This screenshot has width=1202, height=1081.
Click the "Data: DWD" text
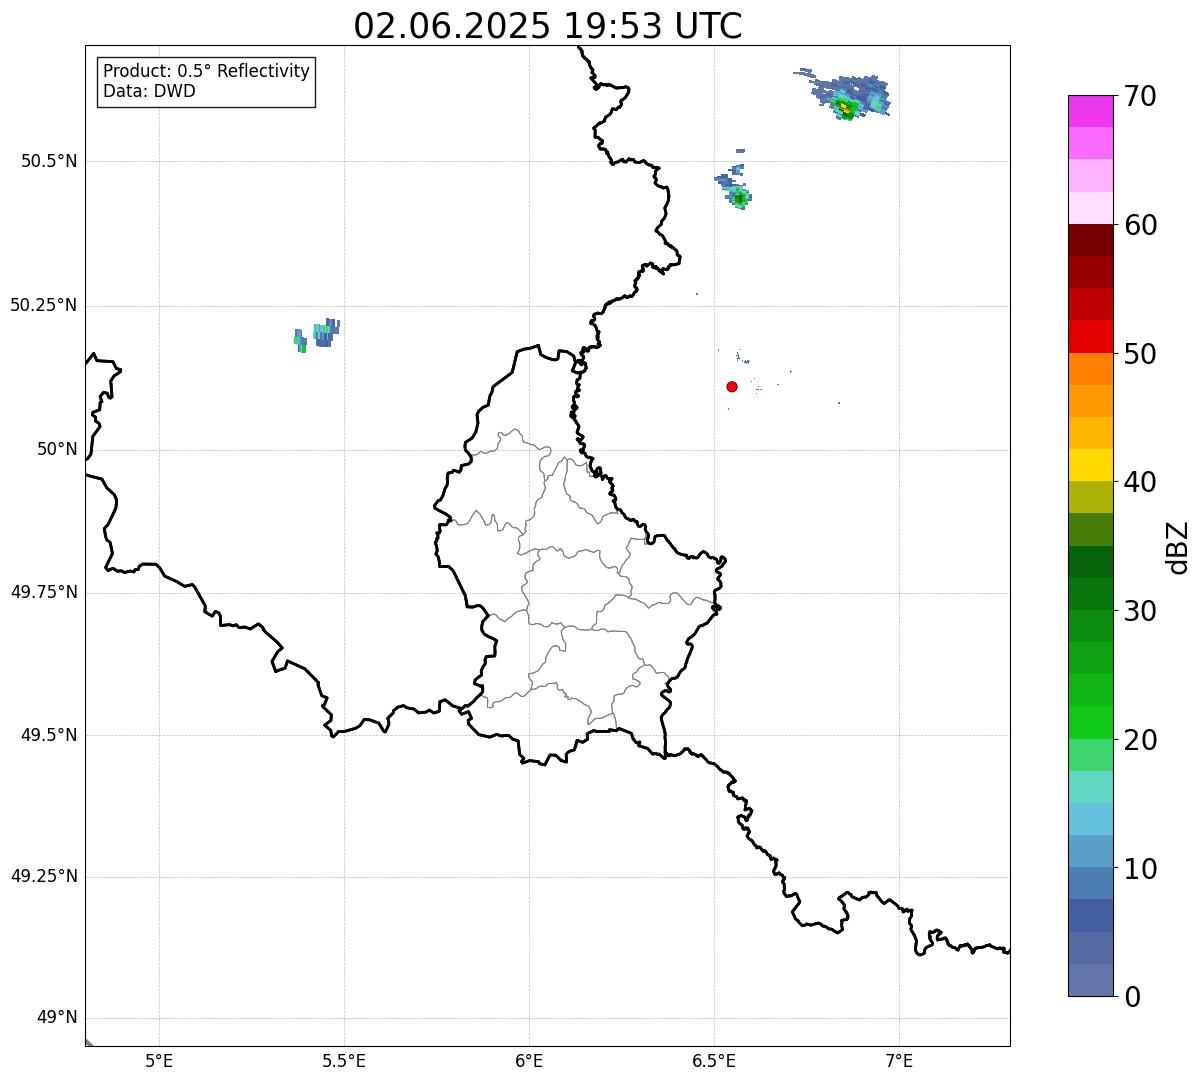tap(149, 92)
